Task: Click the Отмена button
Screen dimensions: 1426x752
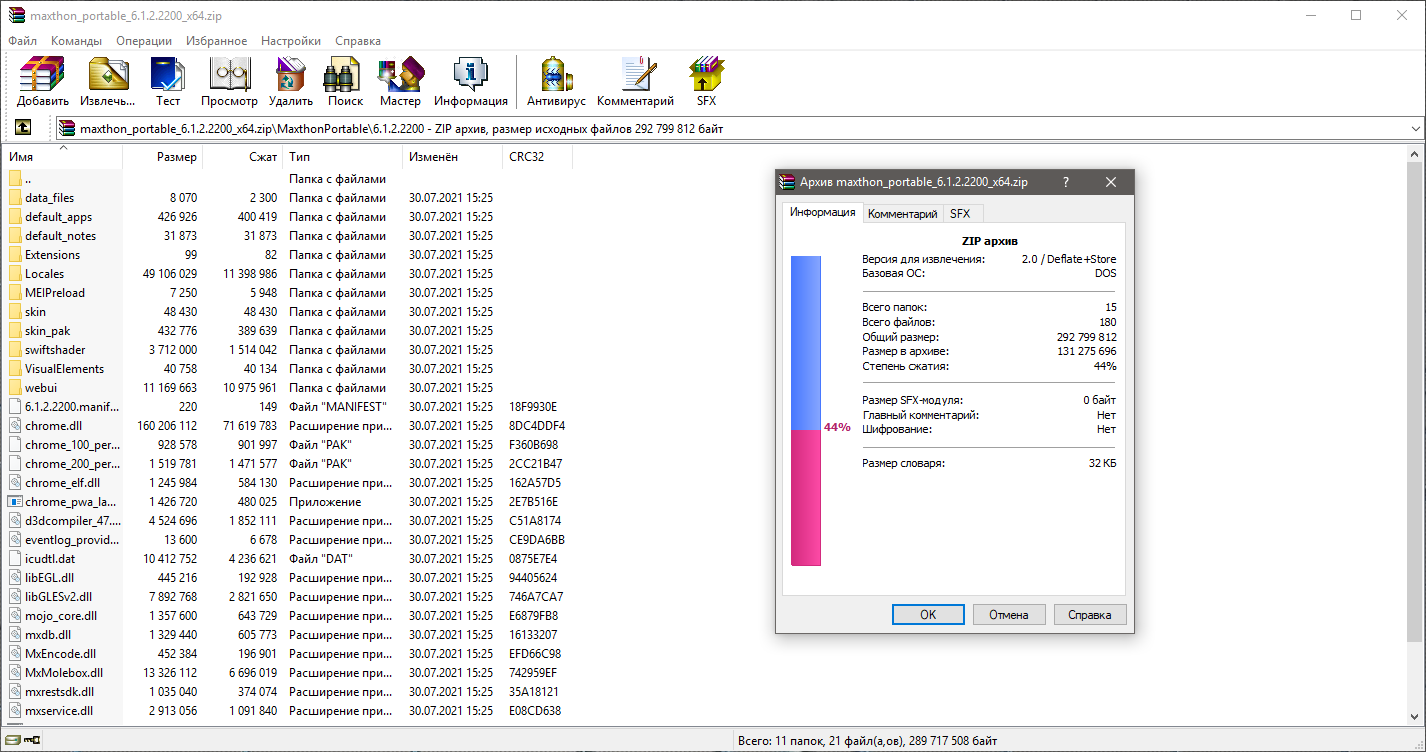Action: 1009,614
